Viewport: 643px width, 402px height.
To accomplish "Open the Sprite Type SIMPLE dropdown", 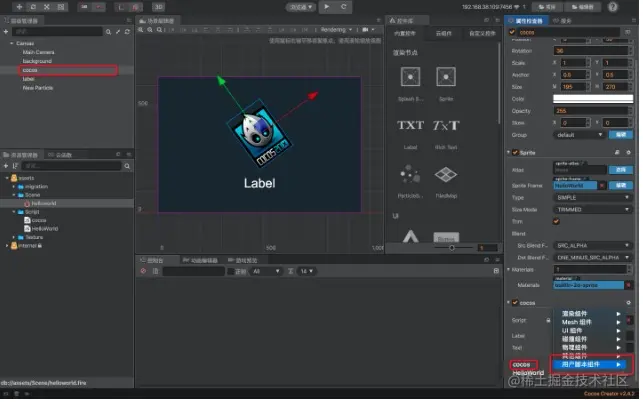I will pos(593,198).
